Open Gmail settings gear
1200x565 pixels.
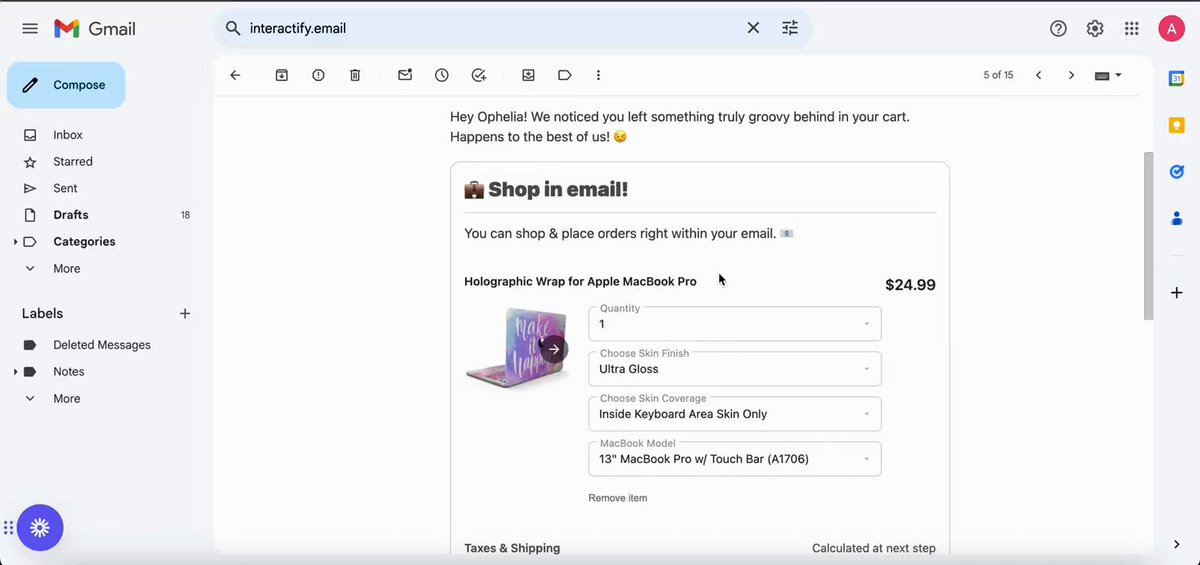point(1095,28)
